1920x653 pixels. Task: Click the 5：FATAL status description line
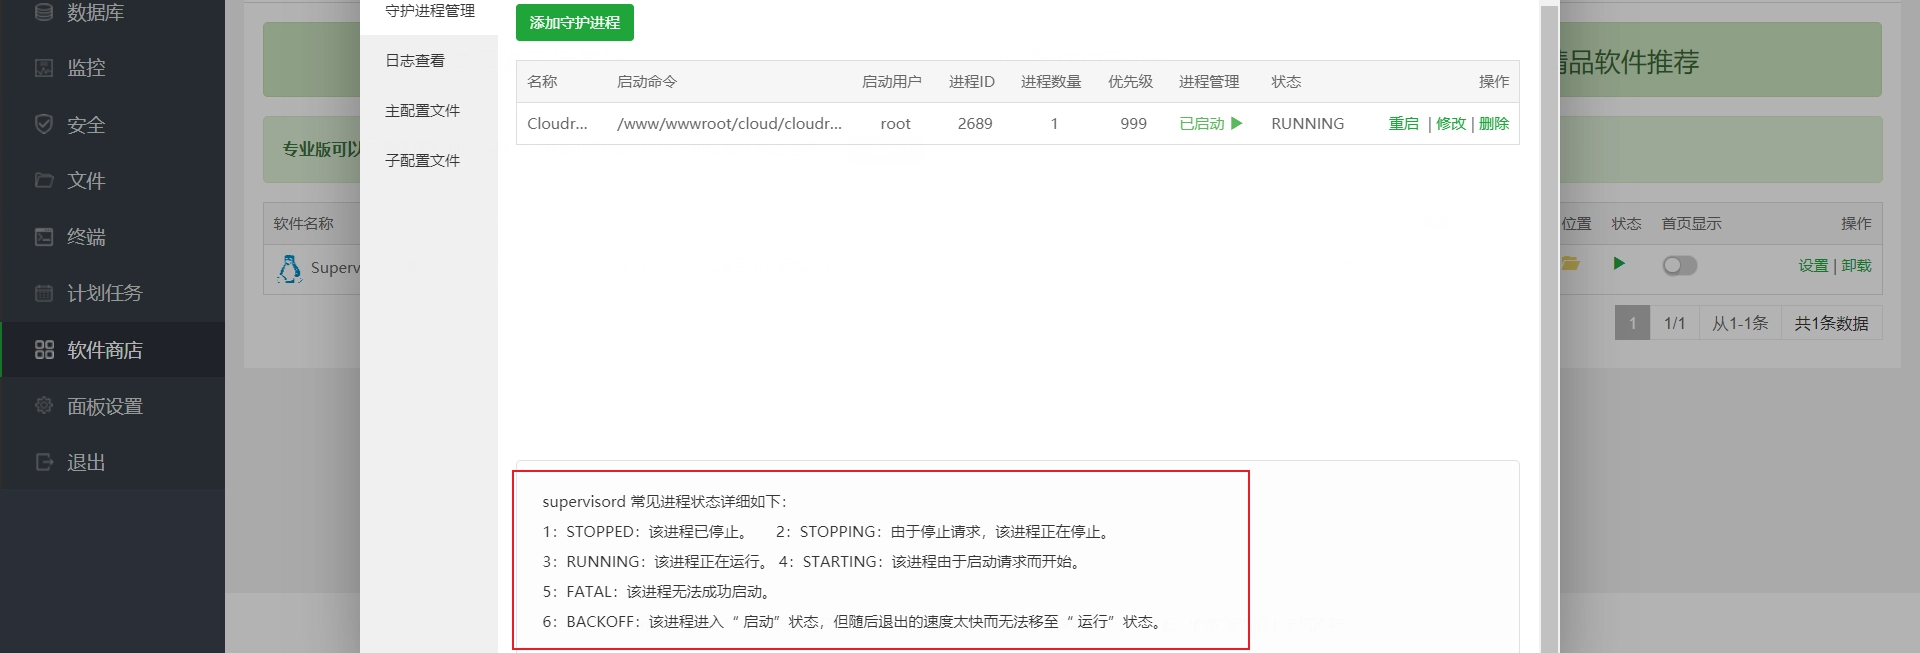click(658, 591)
